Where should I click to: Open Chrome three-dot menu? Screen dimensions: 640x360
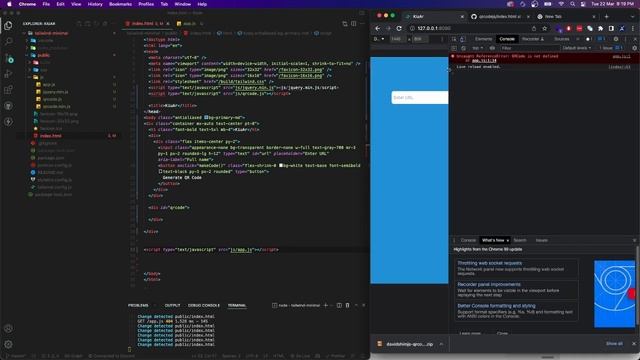pos(633,29)
